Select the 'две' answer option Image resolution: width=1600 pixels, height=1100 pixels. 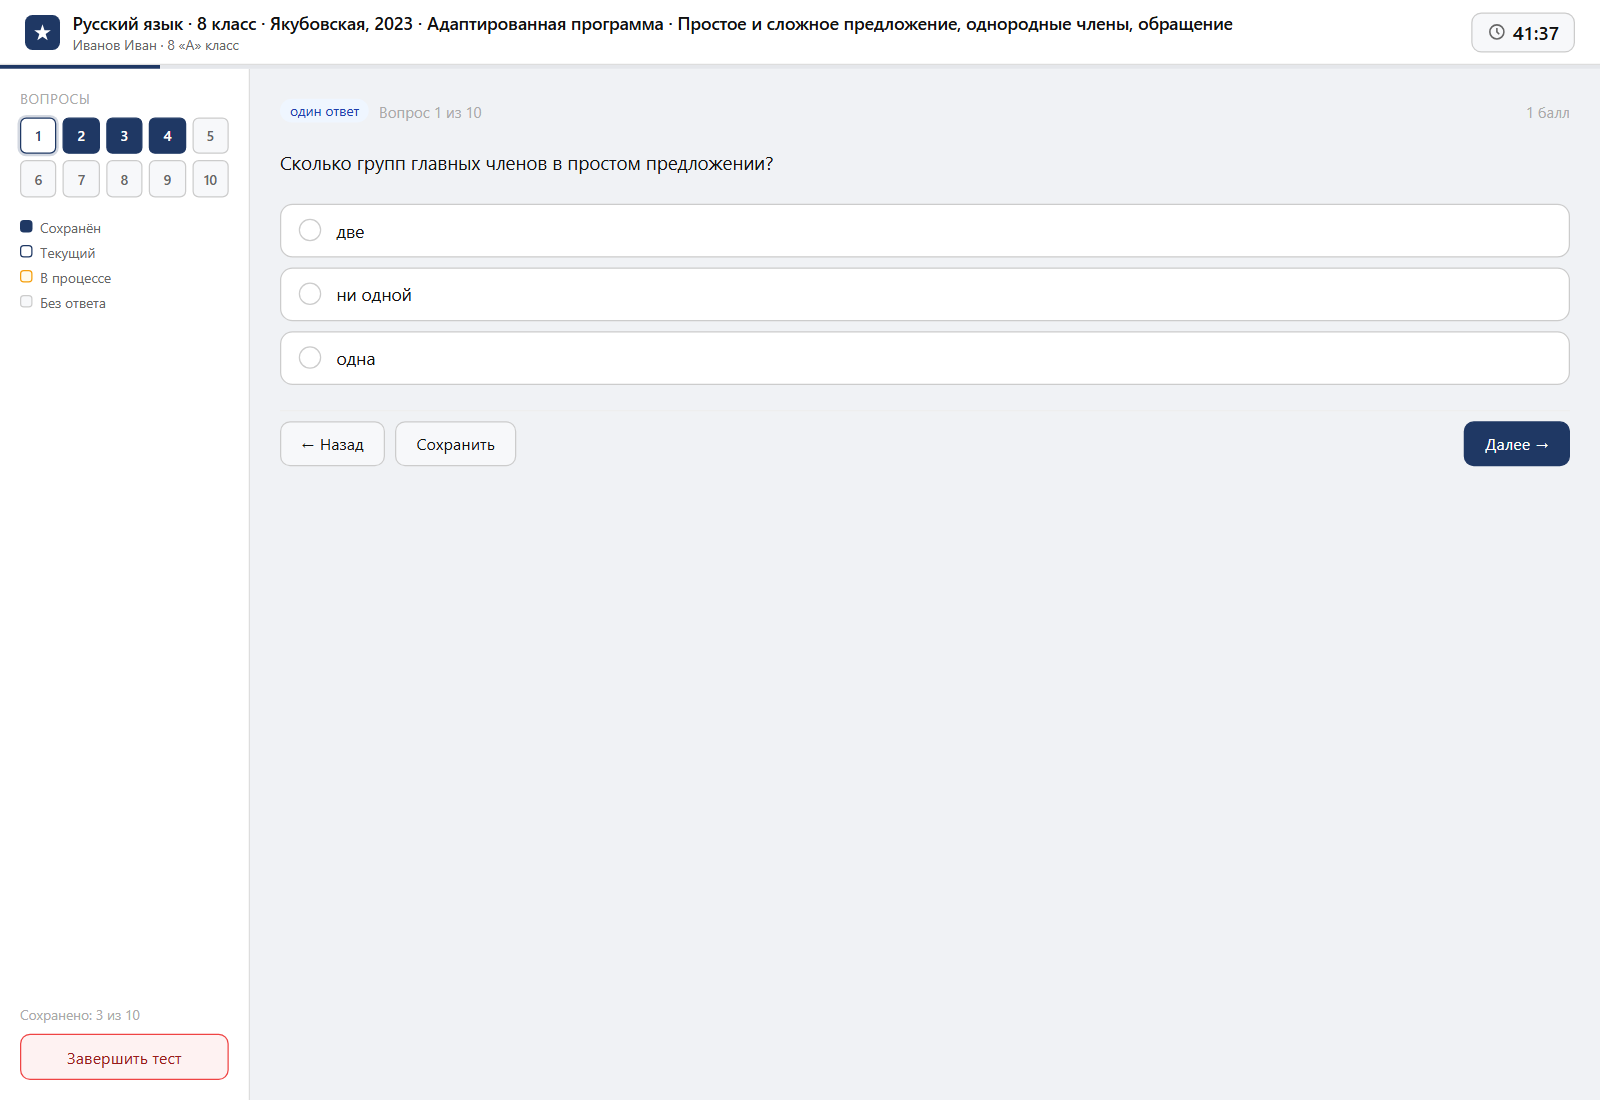924,231
